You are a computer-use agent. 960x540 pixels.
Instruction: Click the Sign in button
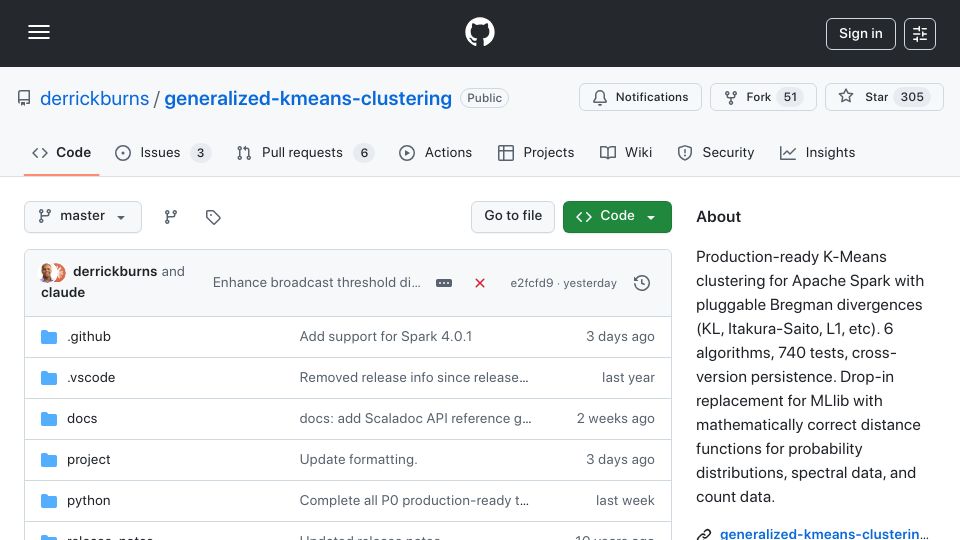860,34
